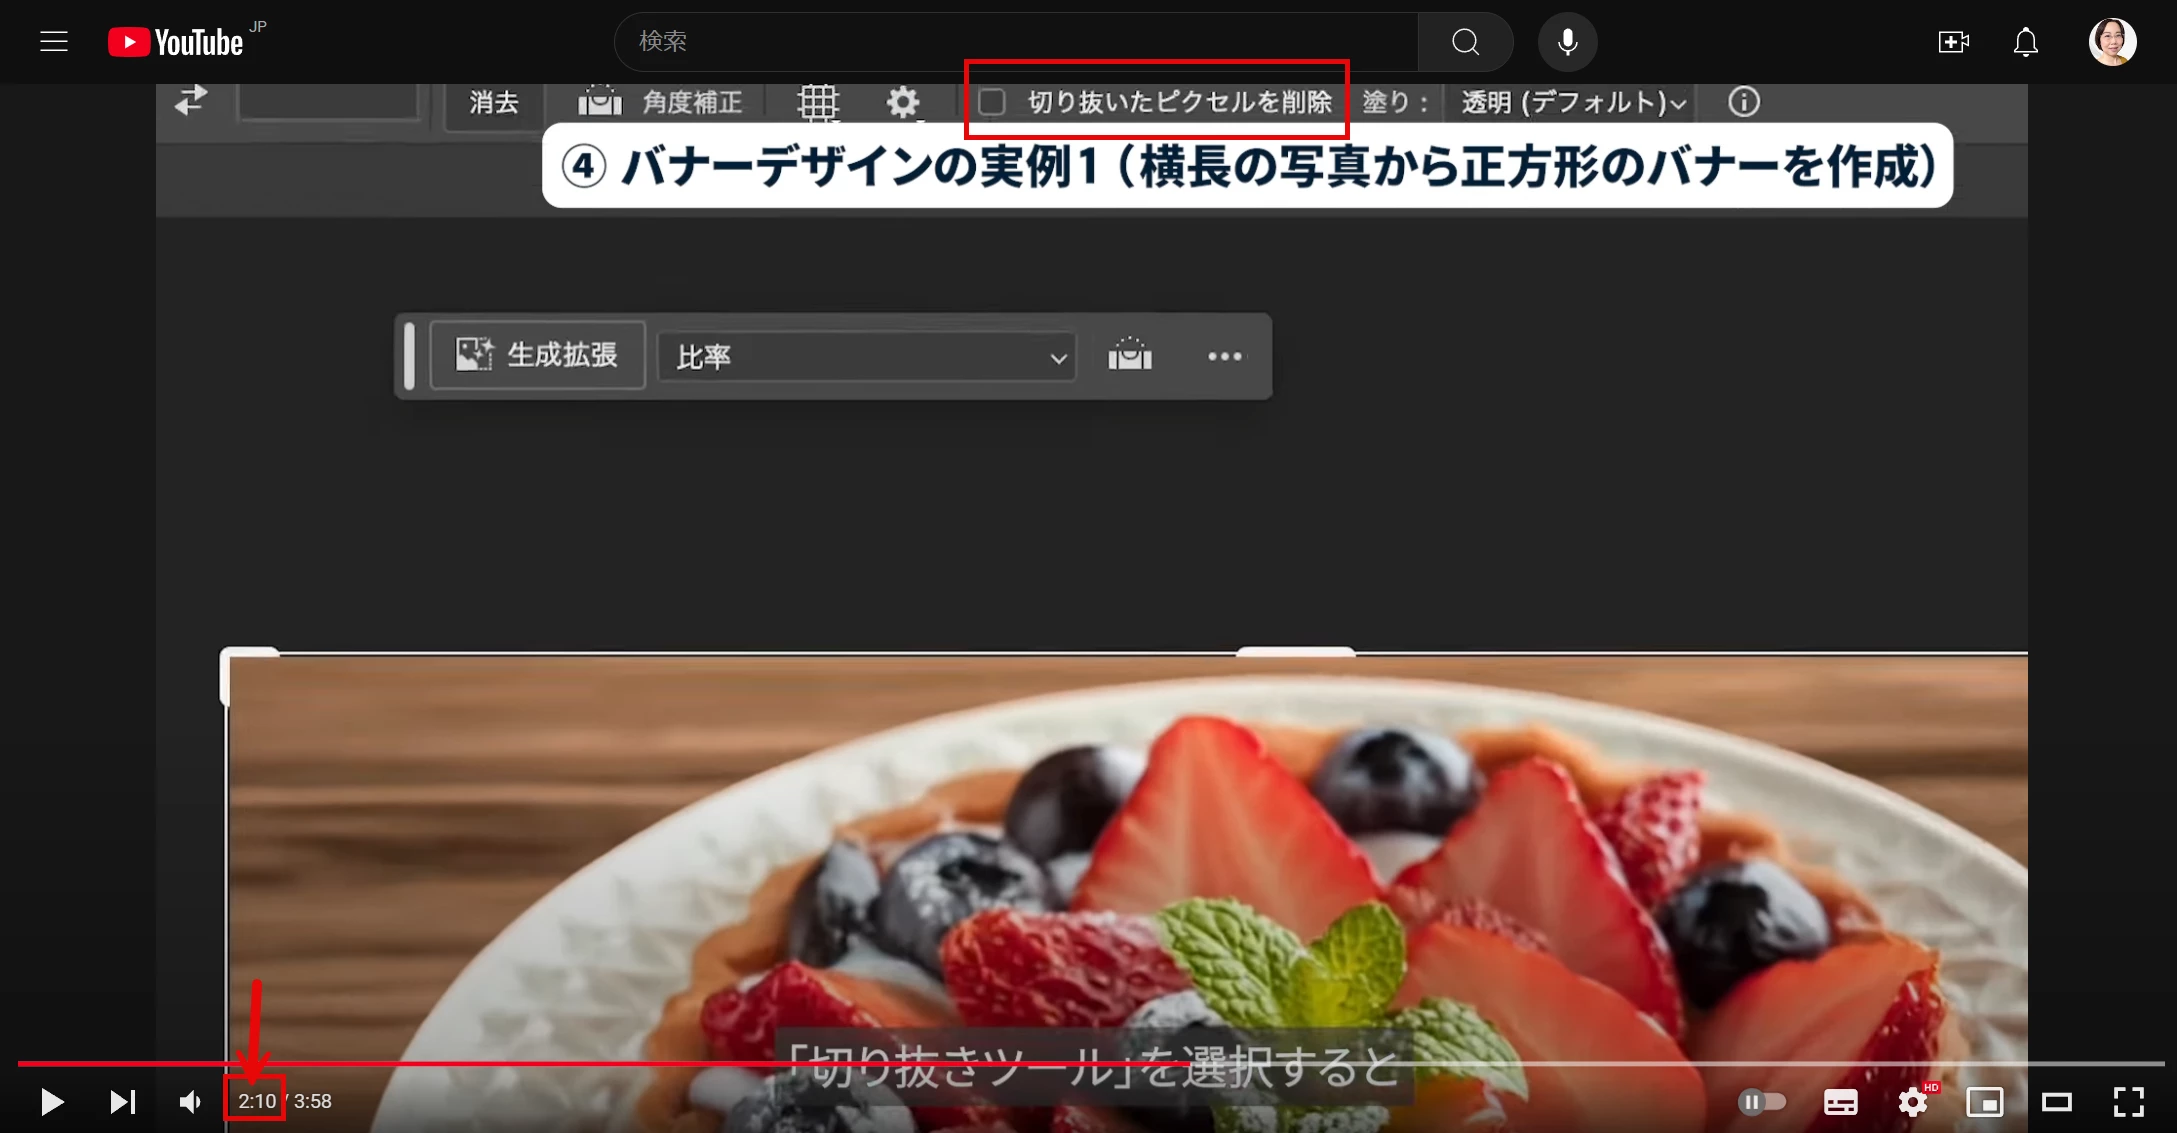Enable theater mode view

[x=2056, y=1101]
